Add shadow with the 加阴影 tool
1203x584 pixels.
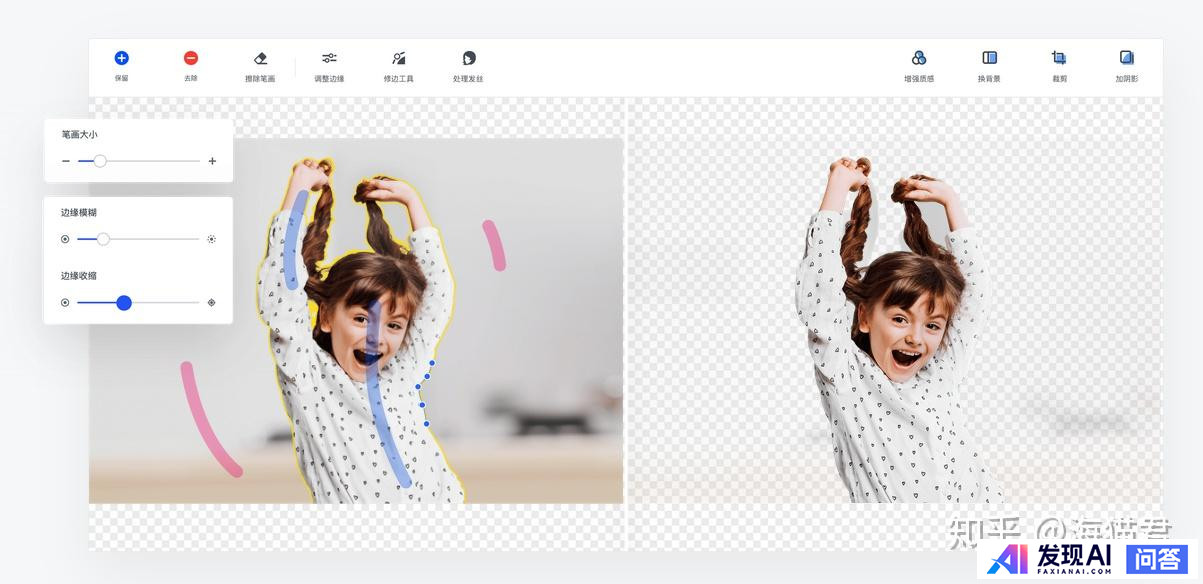point(1127,59)
